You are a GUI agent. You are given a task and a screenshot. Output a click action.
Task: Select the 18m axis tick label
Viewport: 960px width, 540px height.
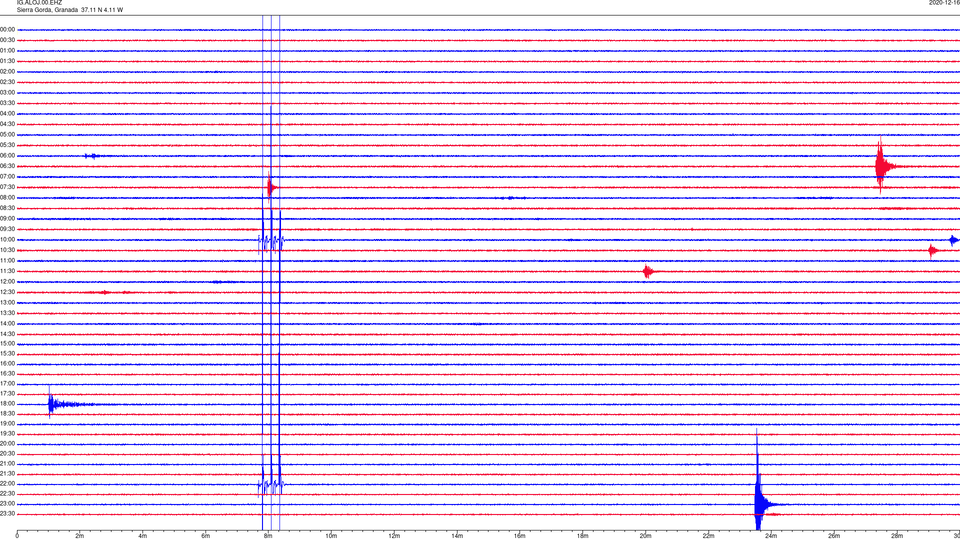[583, 536]
